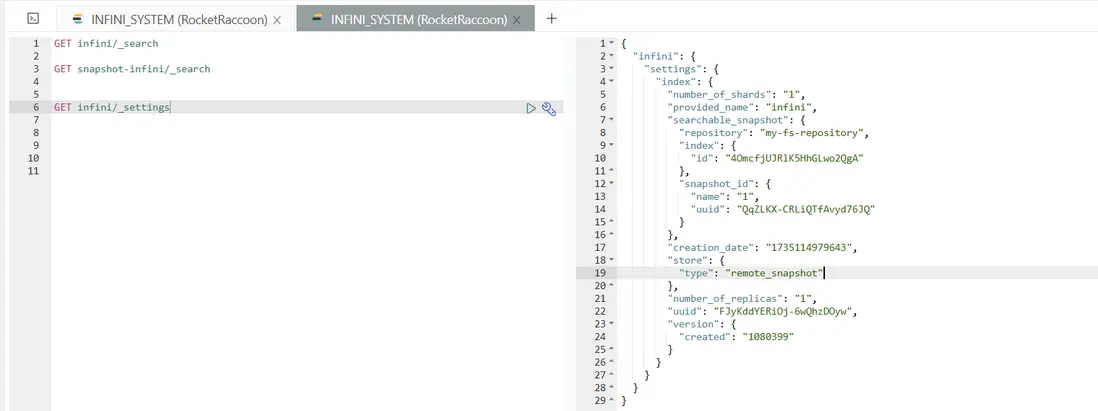Collapse the "snapshot_id" fold arrow
Screen dimensions: 1098x411
tap(612, 183)
